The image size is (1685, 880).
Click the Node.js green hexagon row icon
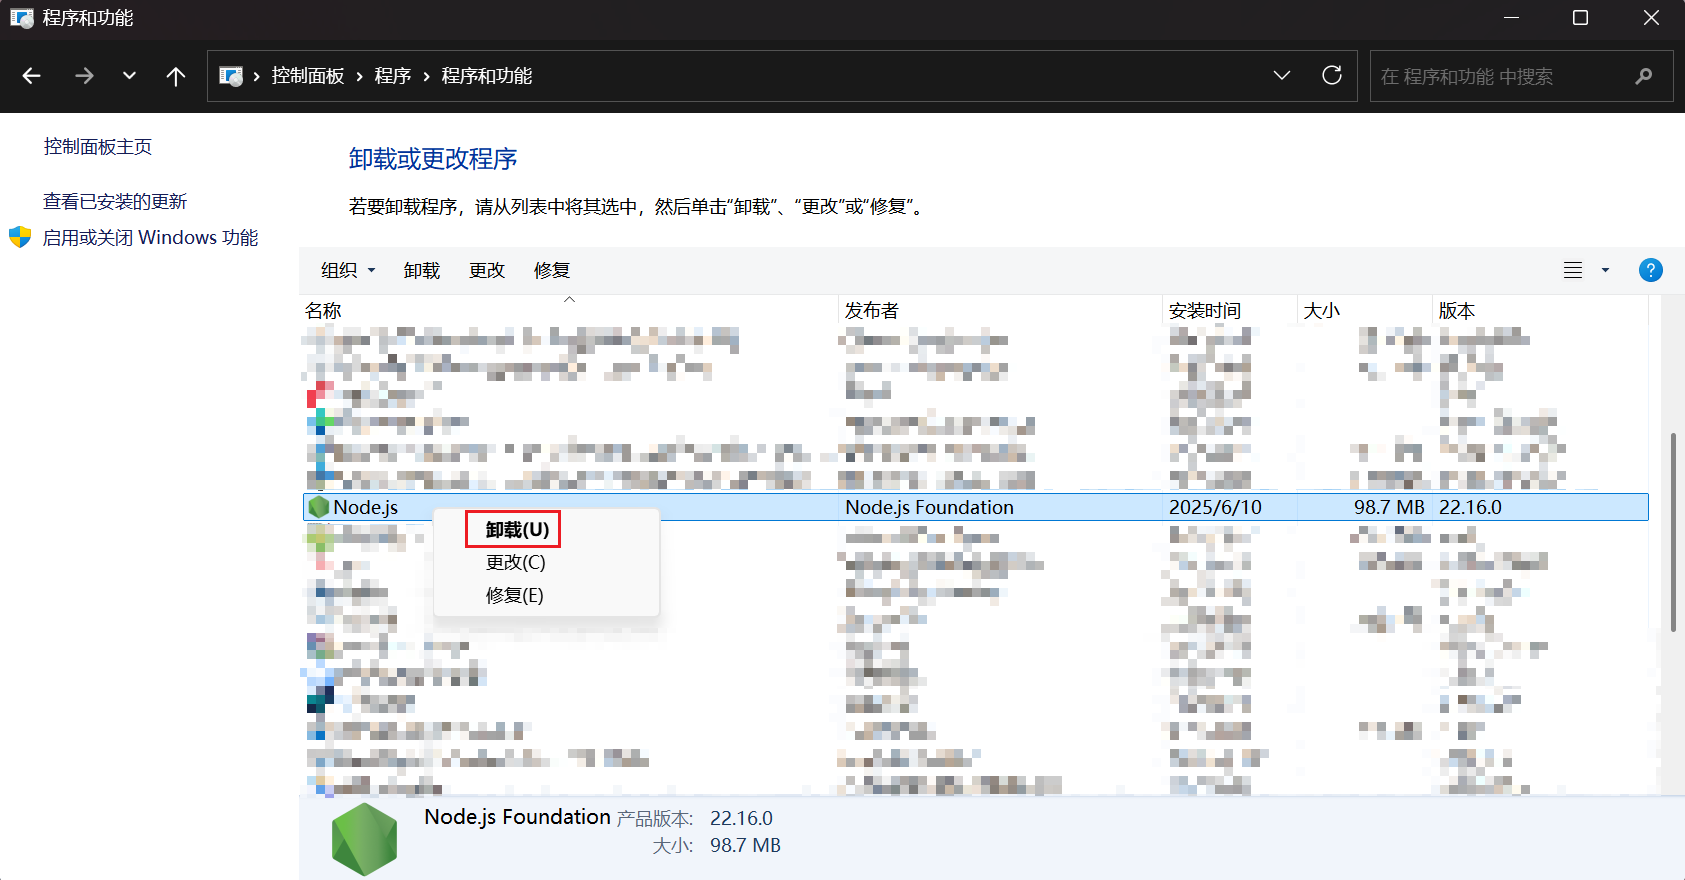click(x=319, y=507)
